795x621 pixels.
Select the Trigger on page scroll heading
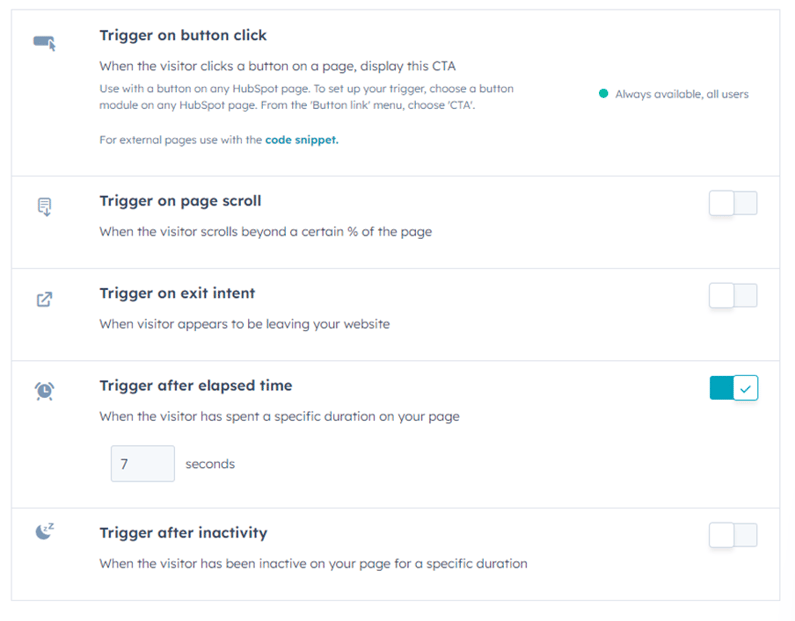tap(180, 201)
